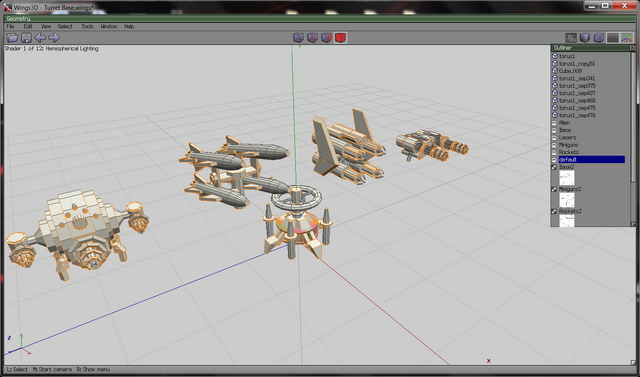The width and height of the screenshot is (640, 377).
Task: Open the Tools menu
Action: (x=87, y=26)
